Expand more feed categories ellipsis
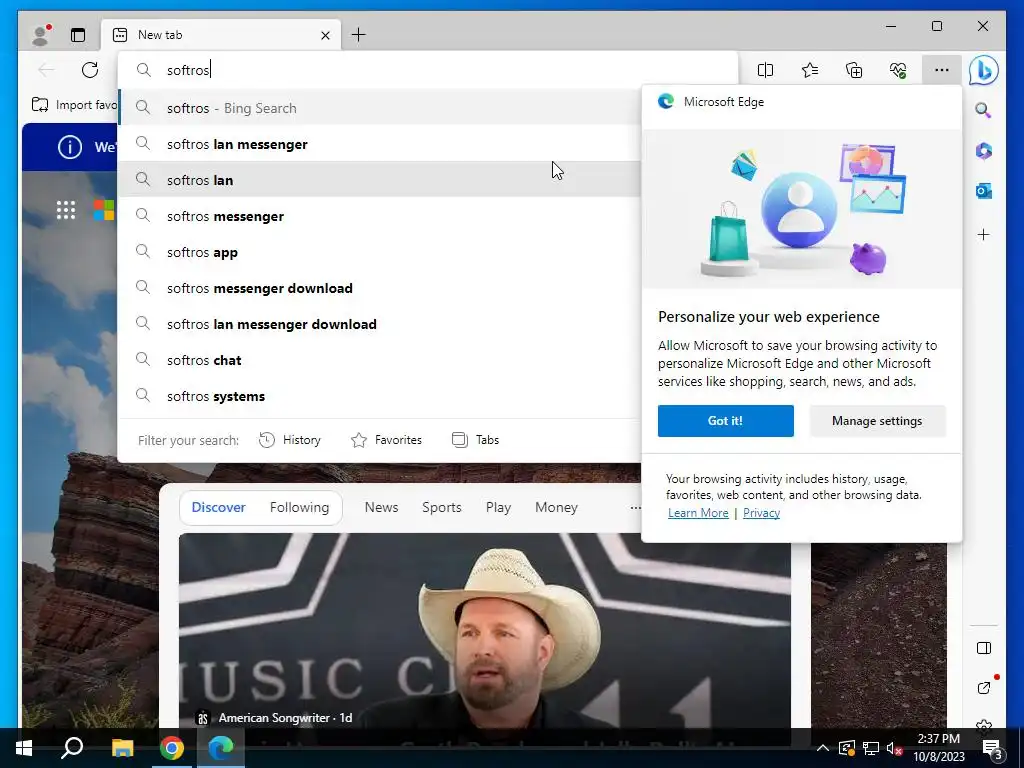The width and height of the screenshot is (1024, 768). coord(635,507)
